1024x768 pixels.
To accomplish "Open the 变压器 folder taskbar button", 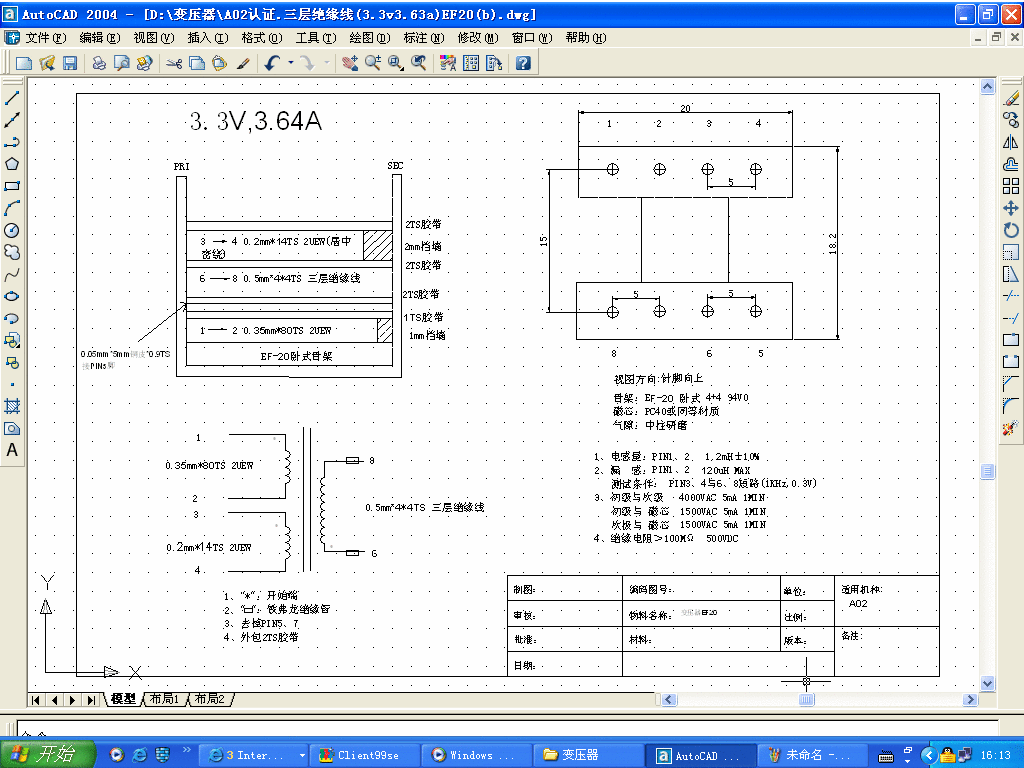I will coord(586,755).
